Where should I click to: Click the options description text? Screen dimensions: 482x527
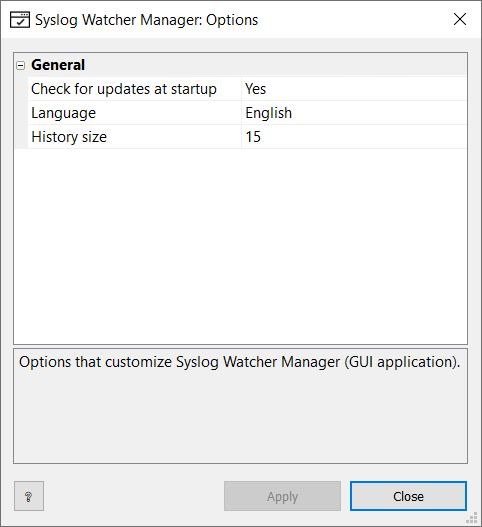[239, 362]
